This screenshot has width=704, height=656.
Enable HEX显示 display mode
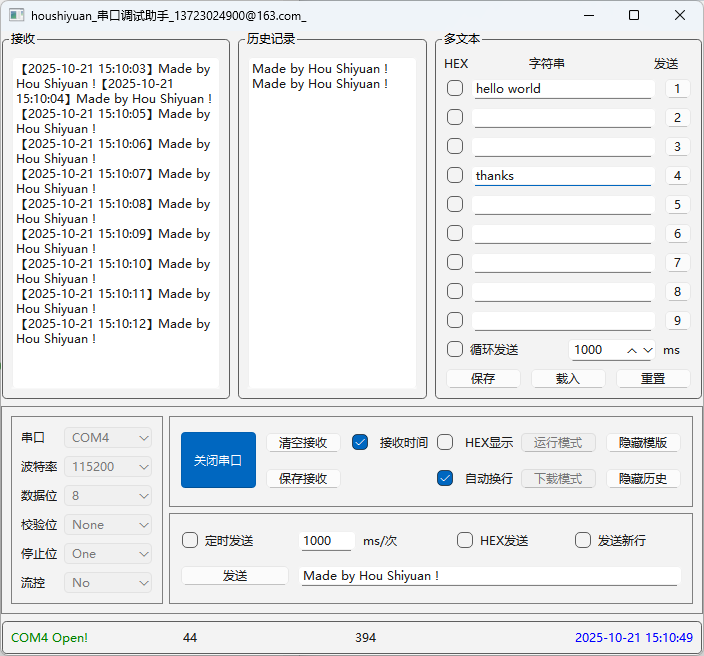click(x=445, y=442)
